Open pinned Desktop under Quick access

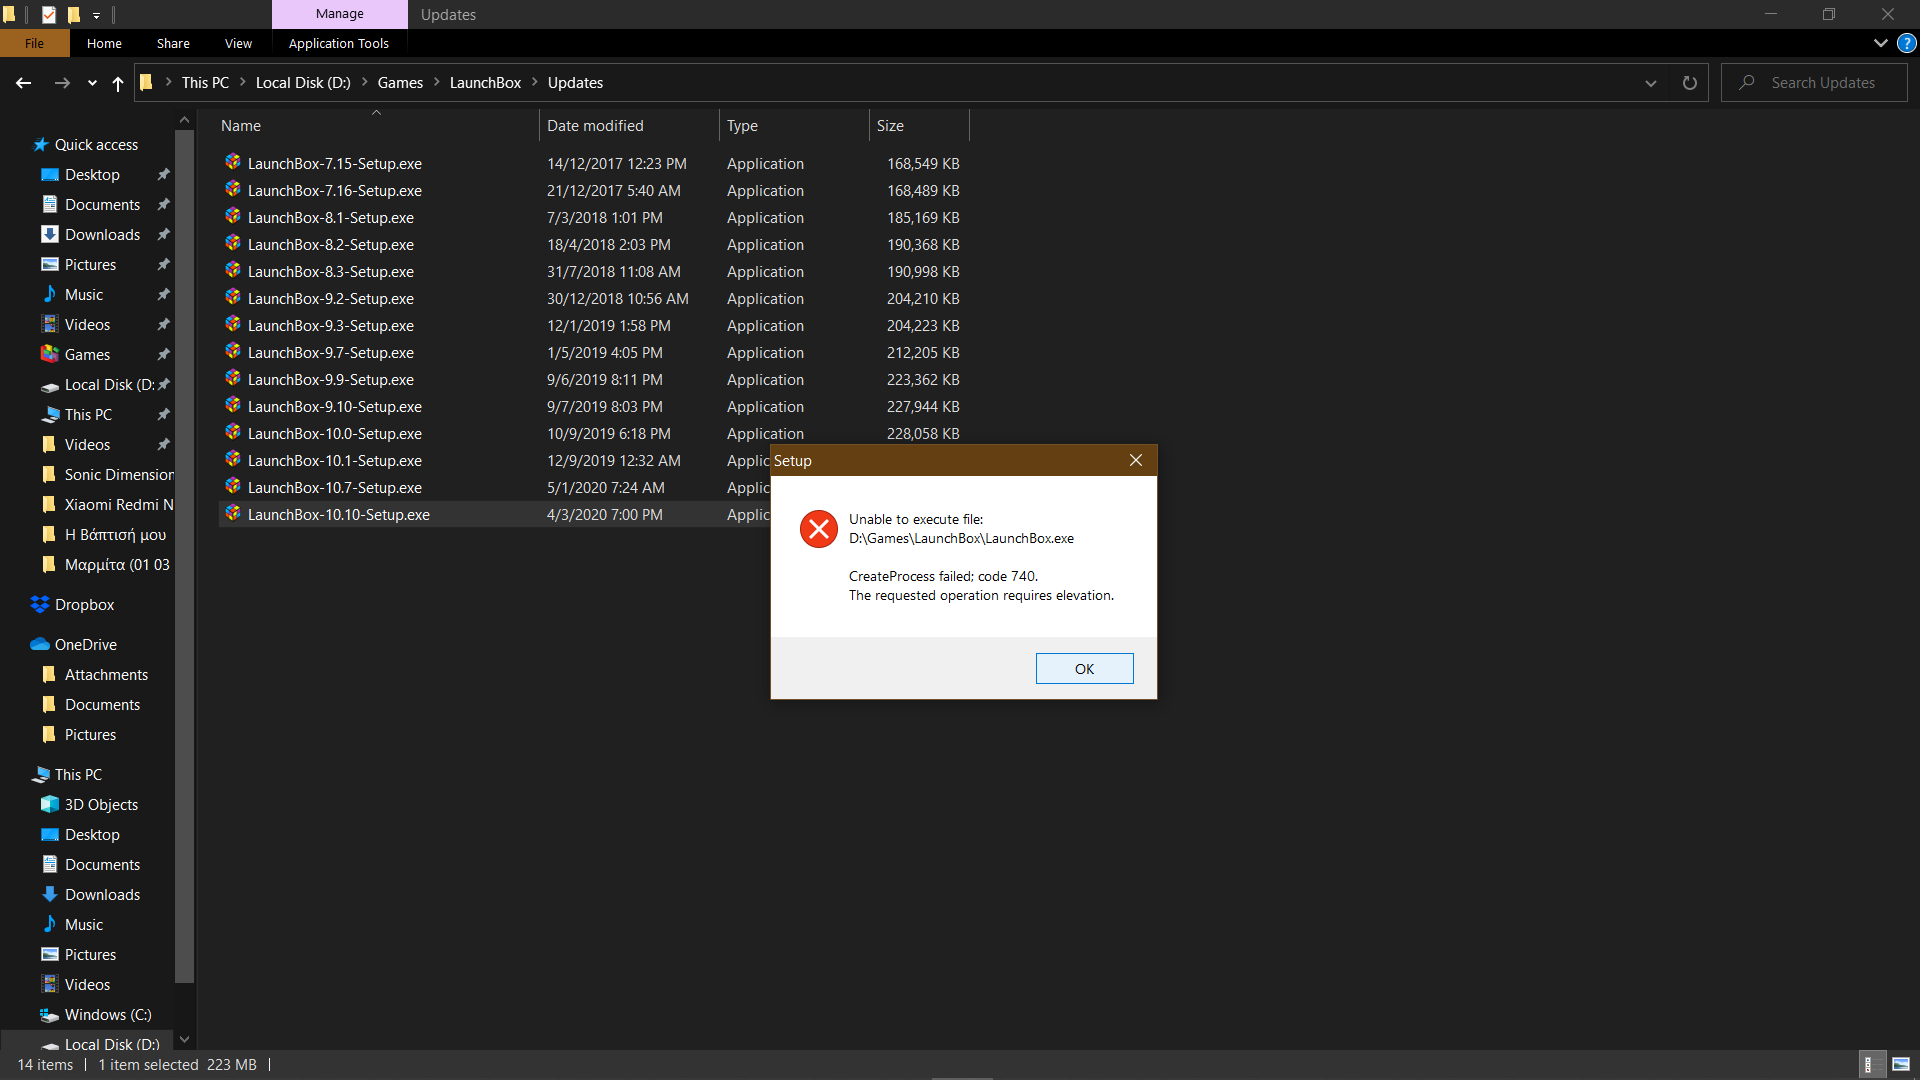[92, 175]
